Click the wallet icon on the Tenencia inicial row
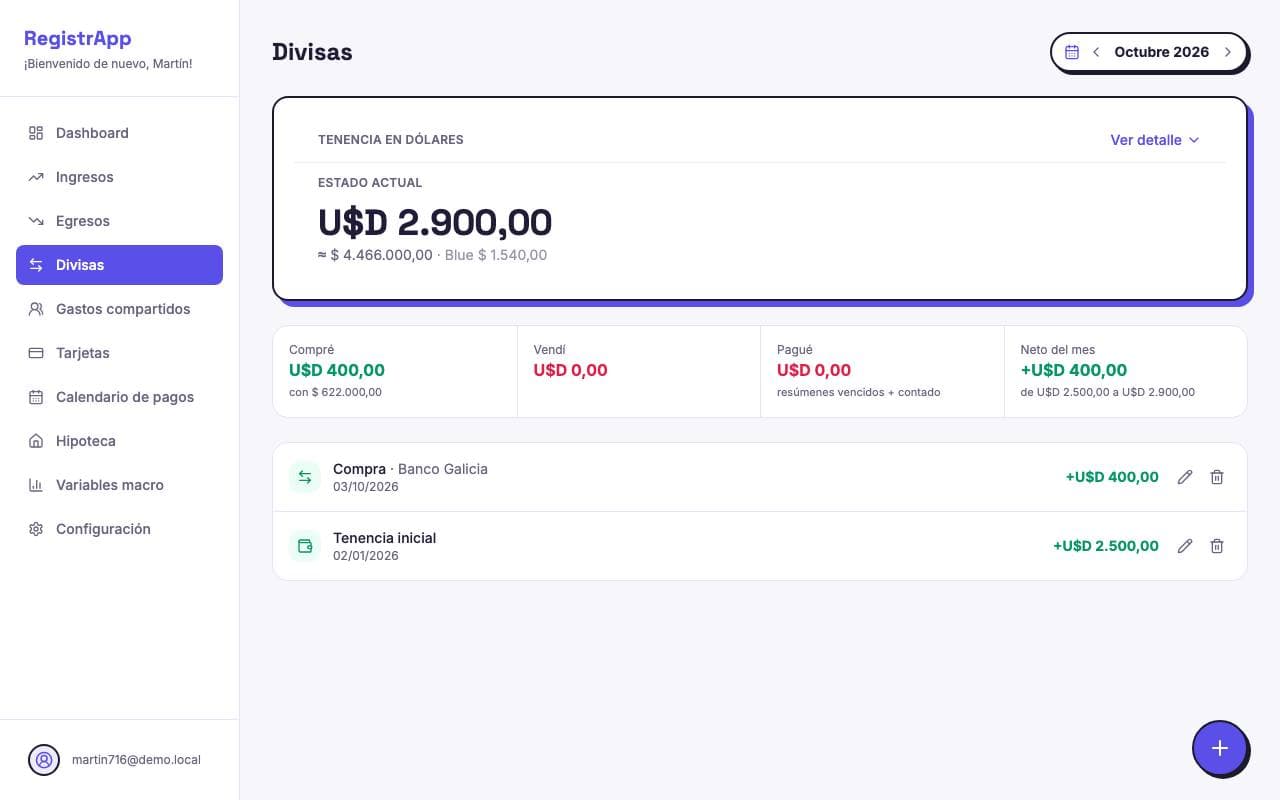1280x800 pixels. coord(305,546)
